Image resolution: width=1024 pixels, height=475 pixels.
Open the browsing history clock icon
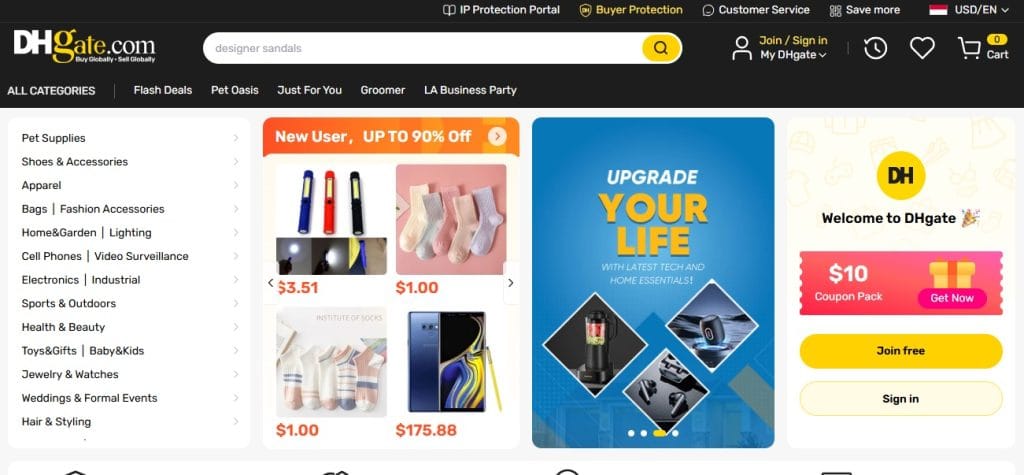875,48
